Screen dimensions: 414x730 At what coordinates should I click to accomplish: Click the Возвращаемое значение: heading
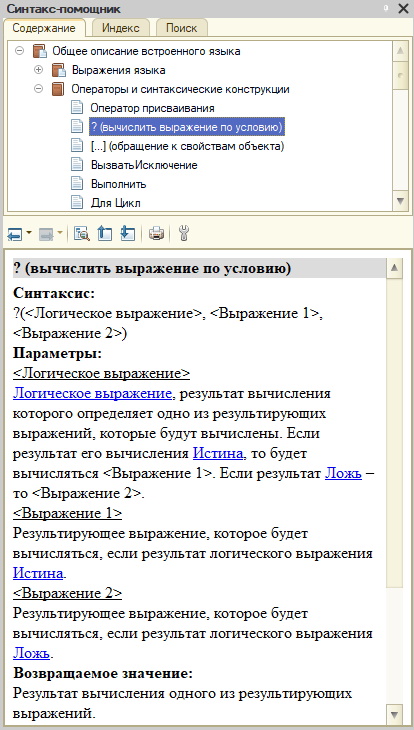pos(103,673)
